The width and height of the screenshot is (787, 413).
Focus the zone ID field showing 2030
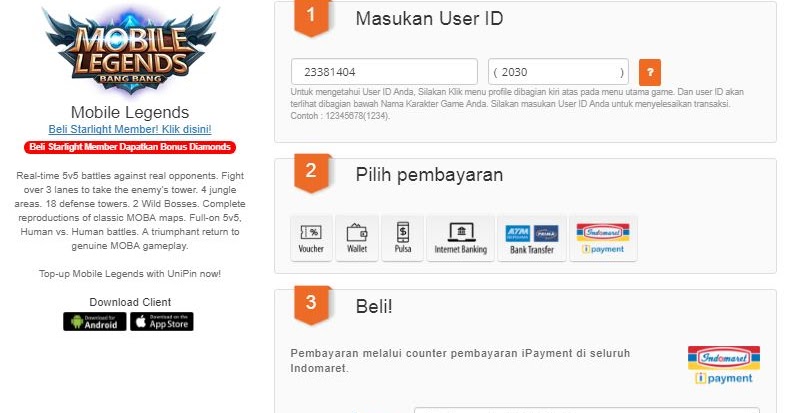coord(558,72)
